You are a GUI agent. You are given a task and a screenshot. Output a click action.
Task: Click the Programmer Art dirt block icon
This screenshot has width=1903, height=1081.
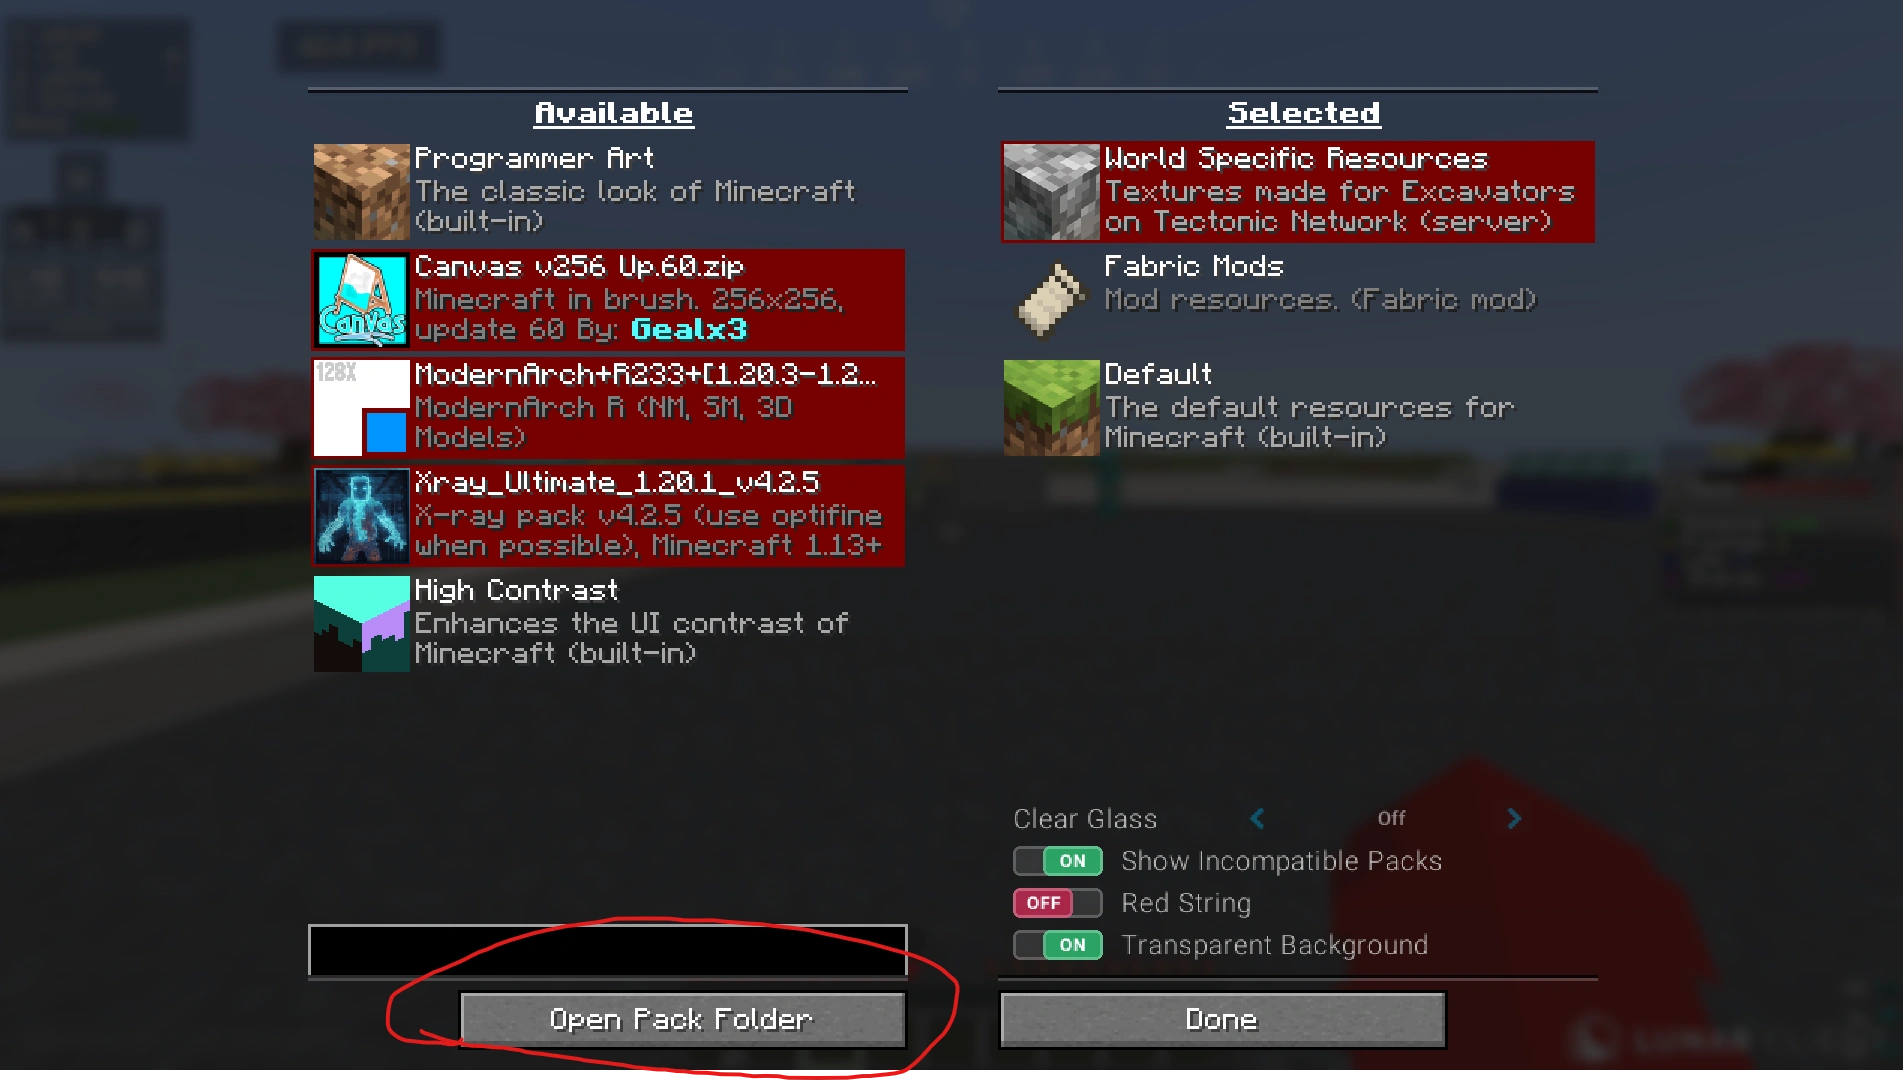(x=361, y=192)
